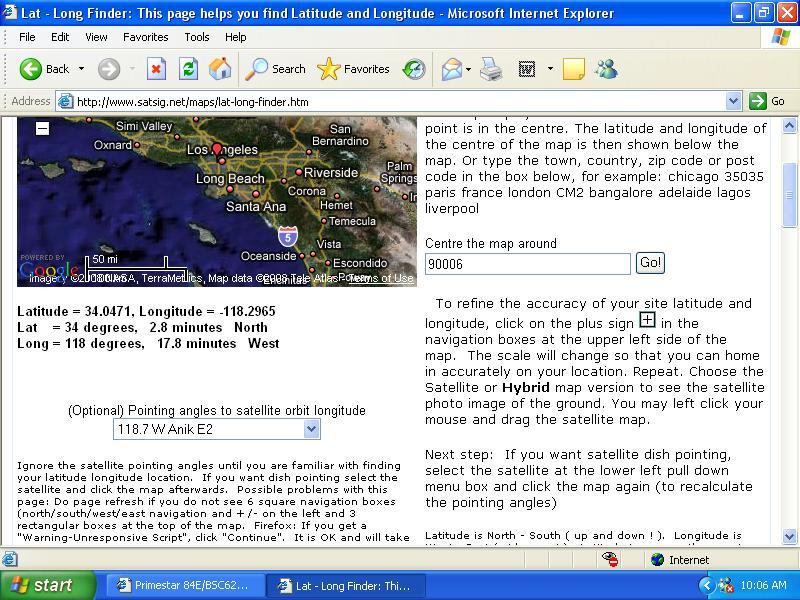Click the blocked privacy eye status icon

pyautogui.click(x=610, y=560)
